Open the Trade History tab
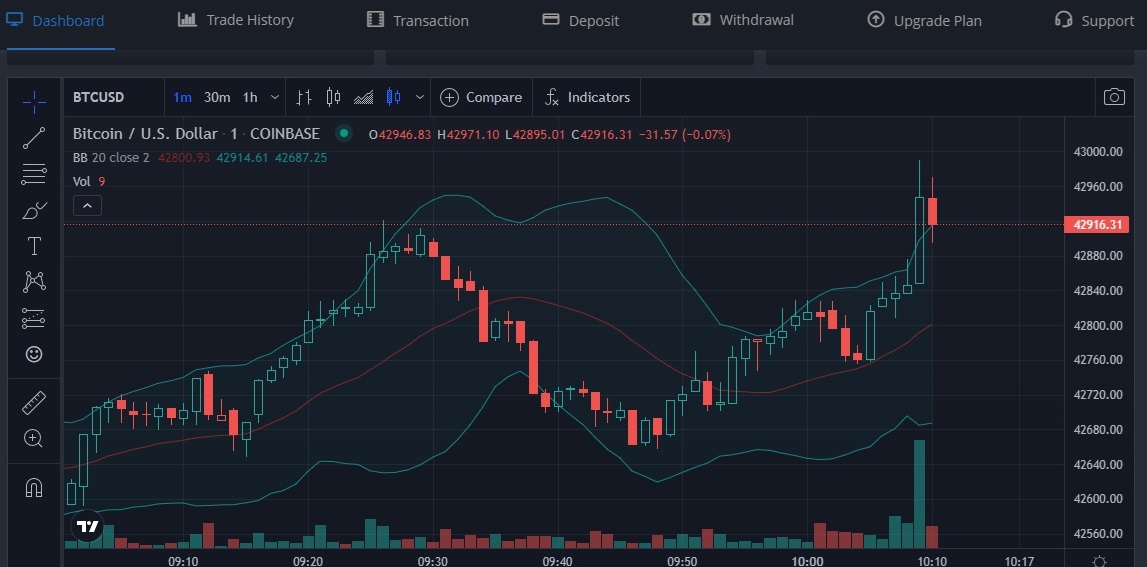The width and height of the screenshot is (1147, 567). coord(236,20)
